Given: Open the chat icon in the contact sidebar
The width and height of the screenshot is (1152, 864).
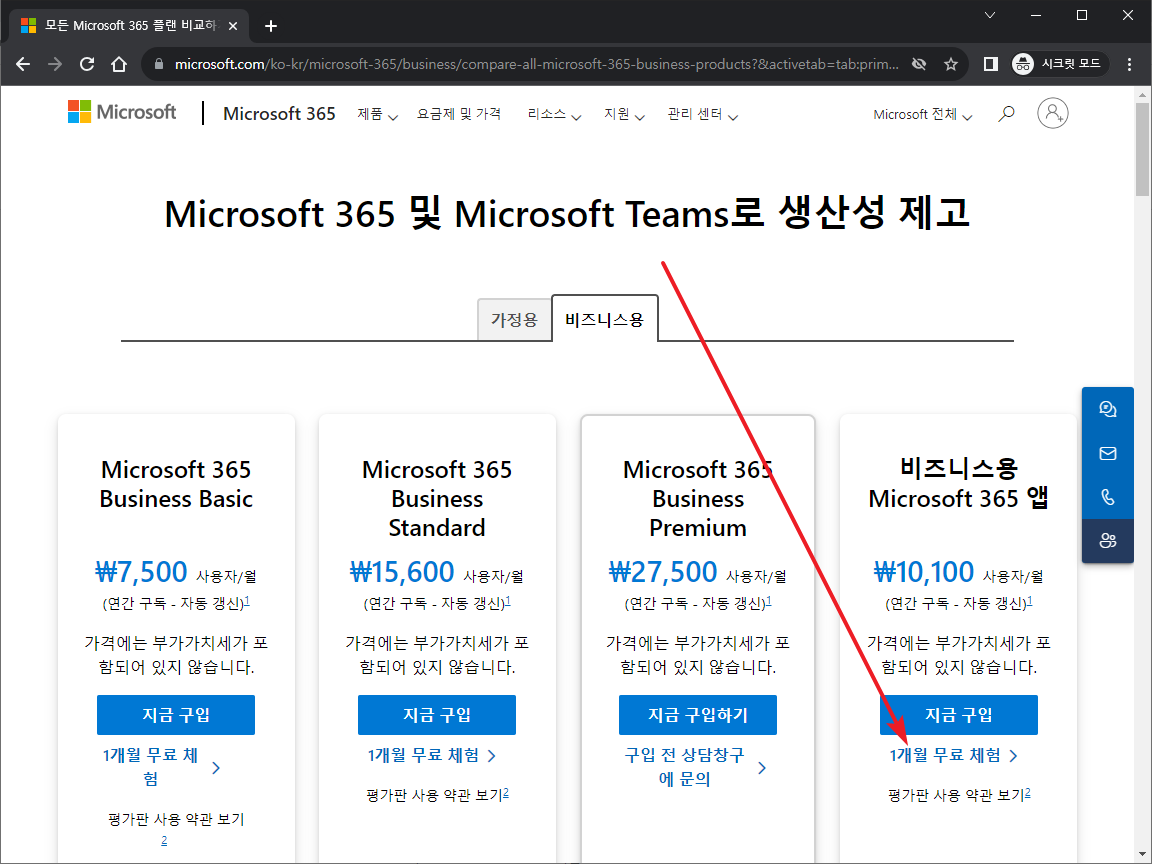Looking at the screenshot, I should 1107,409.
